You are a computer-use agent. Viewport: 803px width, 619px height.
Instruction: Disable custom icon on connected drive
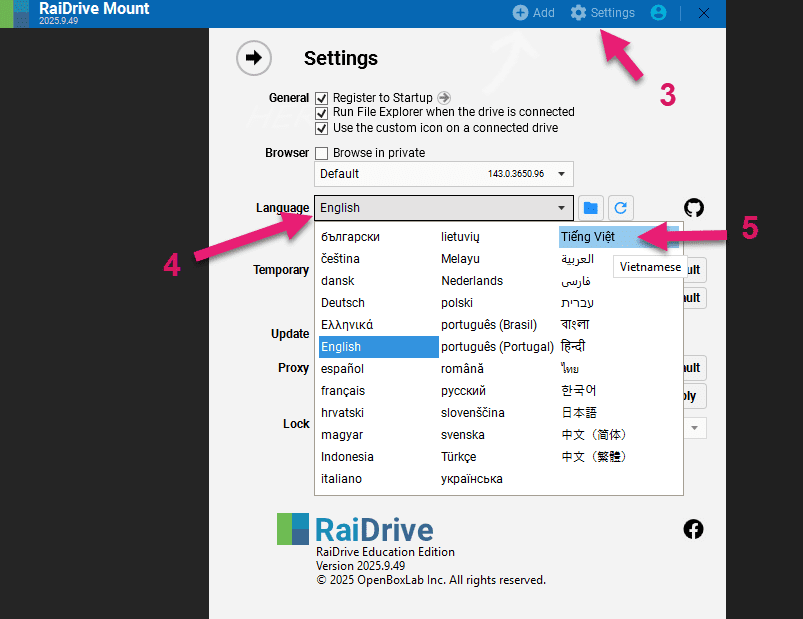[322, 128]
